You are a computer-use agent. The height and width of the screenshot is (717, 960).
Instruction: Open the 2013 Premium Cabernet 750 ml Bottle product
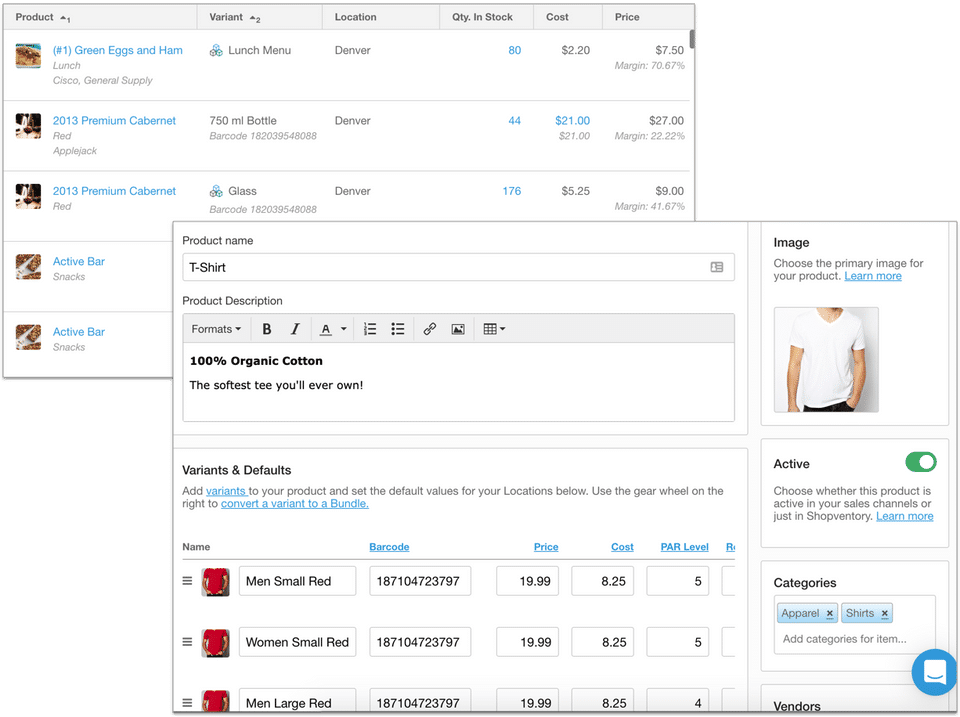[114, 121]
